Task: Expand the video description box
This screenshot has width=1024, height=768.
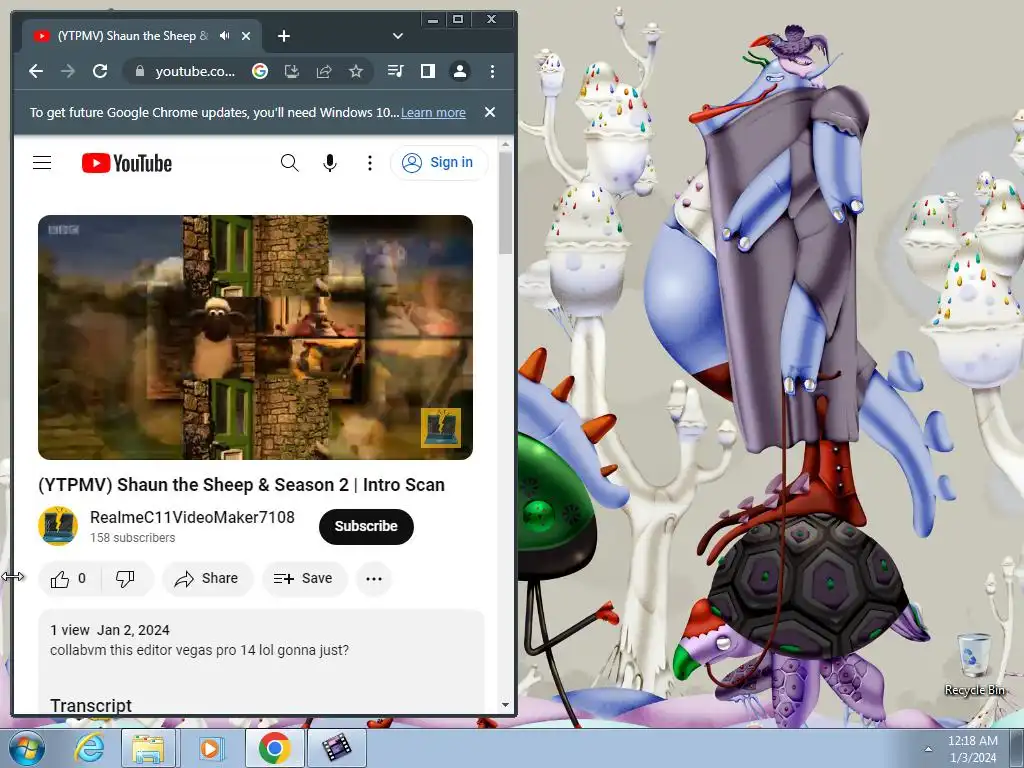Action: (261, 661)
